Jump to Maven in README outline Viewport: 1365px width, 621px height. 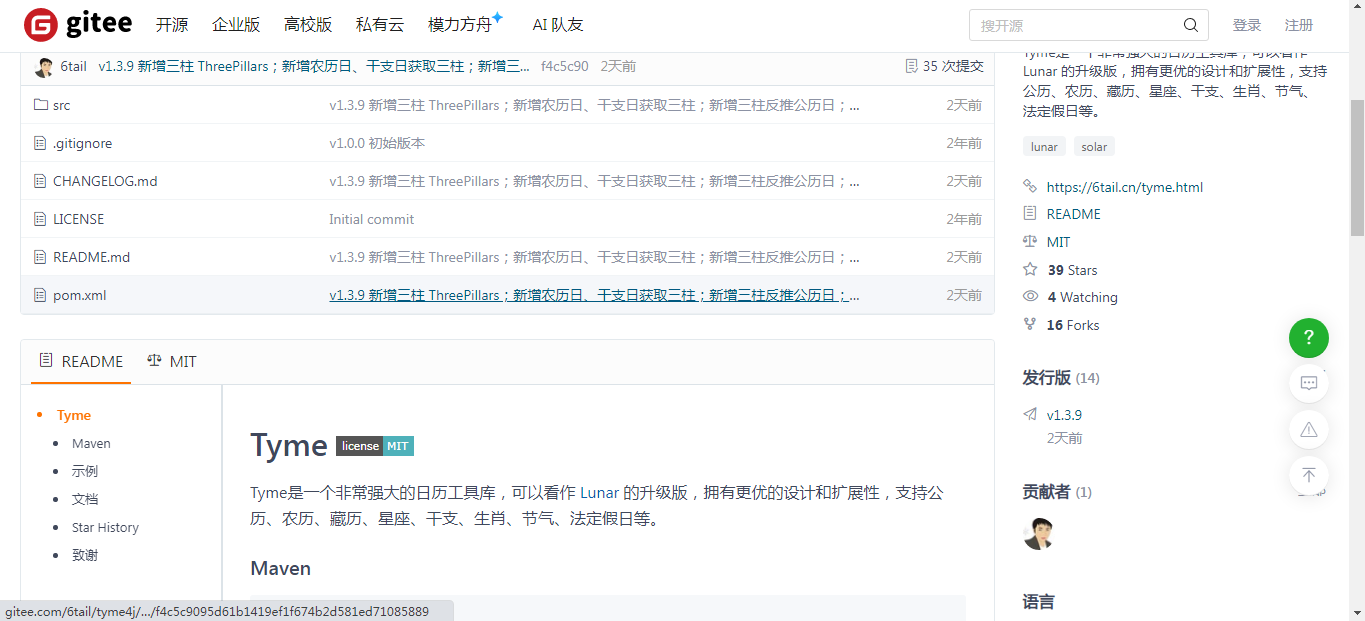91,443
